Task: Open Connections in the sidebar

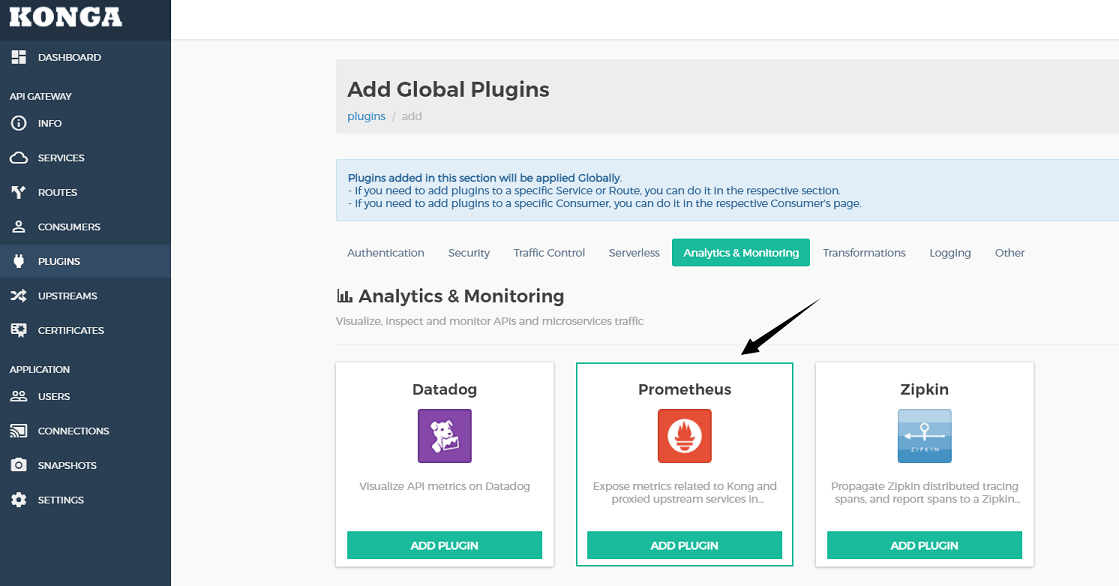Action: [x=73, y=431]
